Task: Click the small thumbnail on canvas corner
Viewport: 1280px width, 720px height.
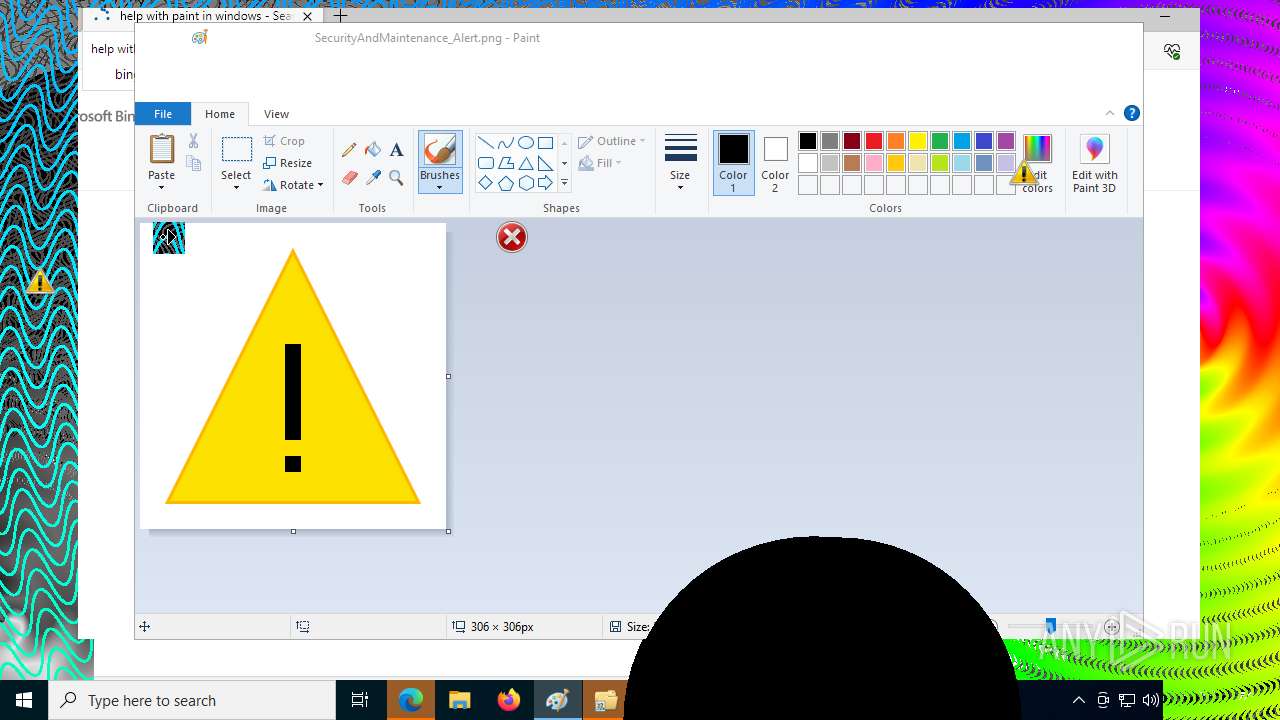Action: coord(169,238)
